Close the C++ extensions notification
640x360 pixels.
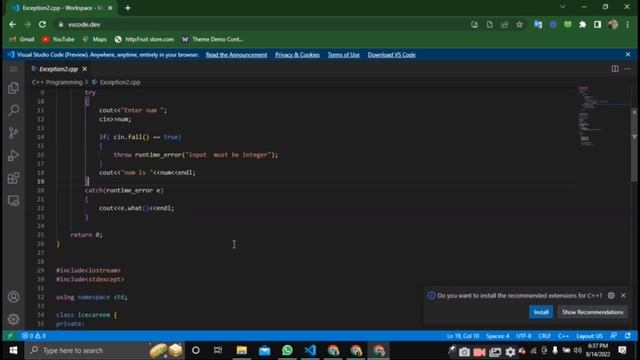click(623, 295)
